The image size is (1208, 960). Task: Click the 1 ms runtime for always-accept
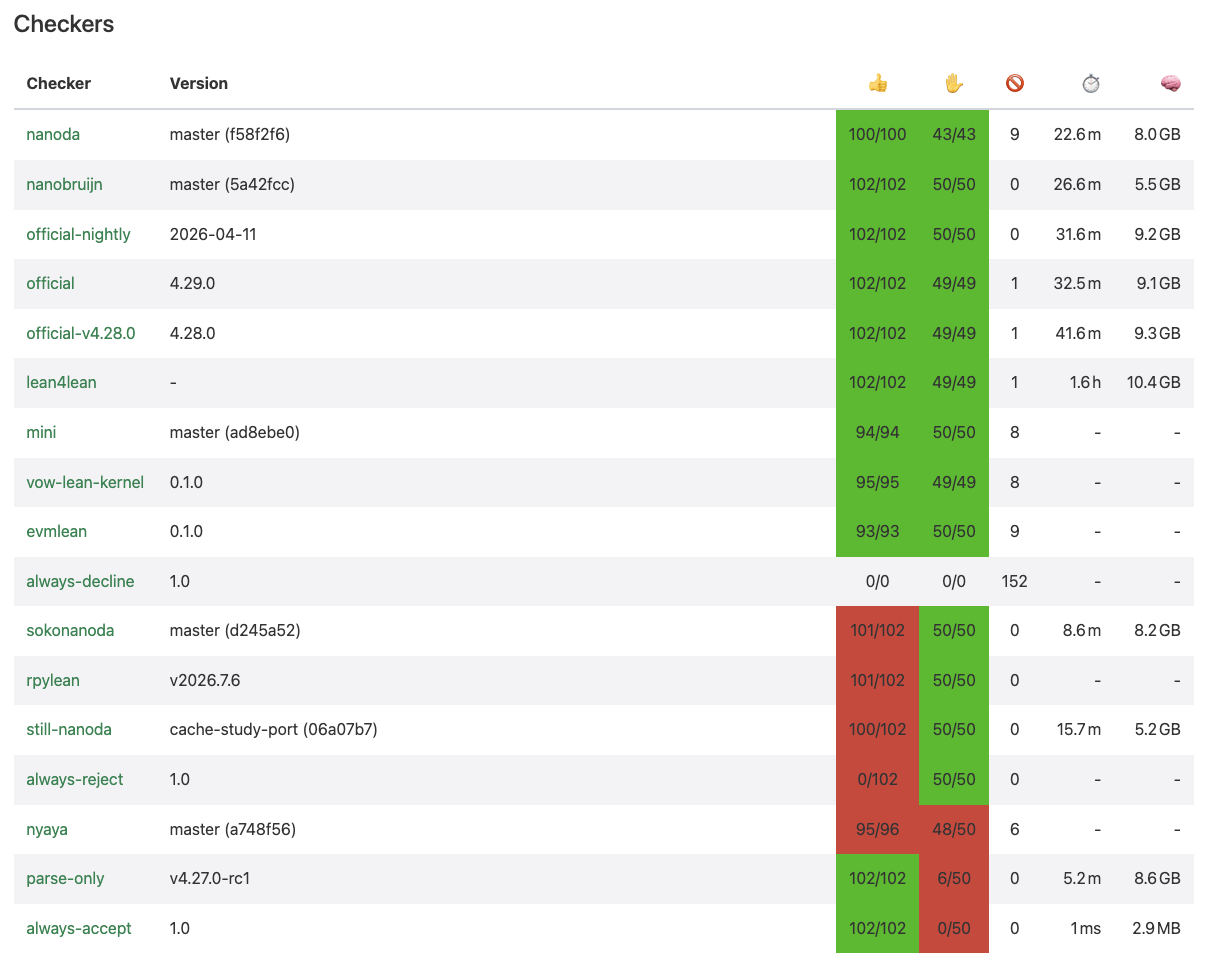1084,928
